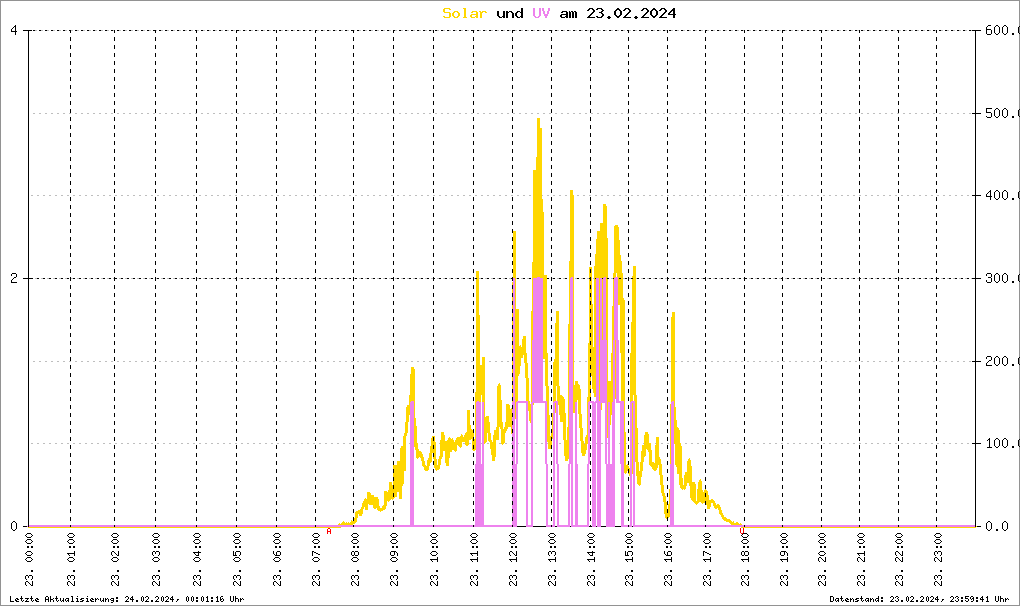Click the time axis label '23. 11:00'
Viewport: 1020px width, 606px height.
click(475, 559)
